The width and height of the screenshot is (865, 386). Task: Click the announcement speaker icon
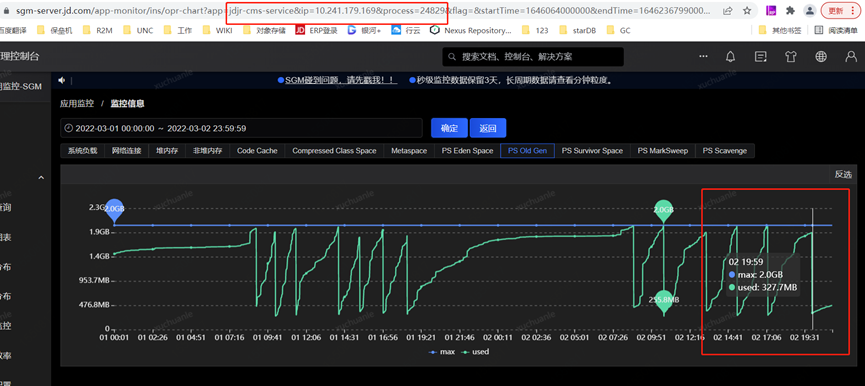tap(62, 81)
